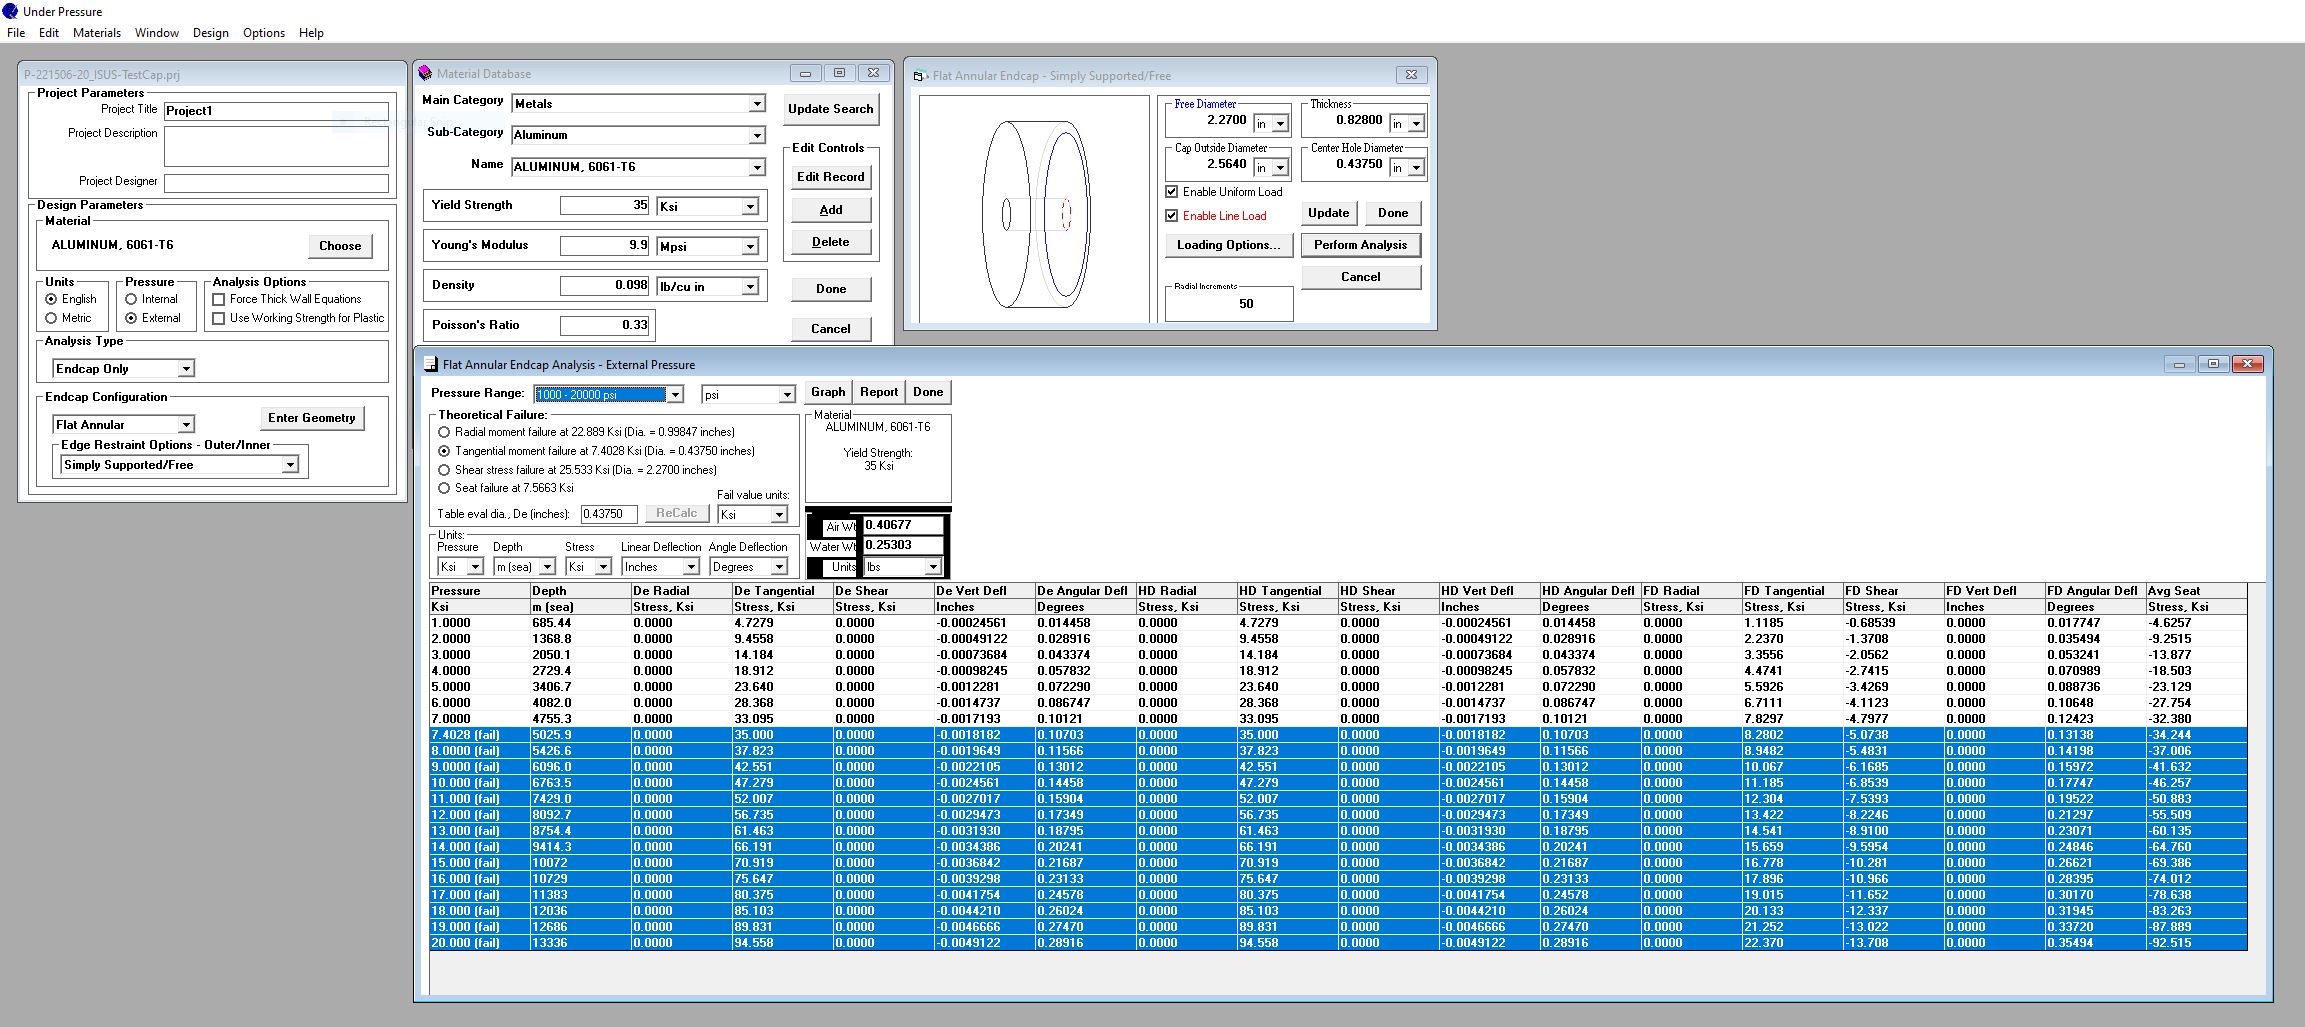Click the Flat Annular Endcap window icon
This screenshot has height=1027, width=2305.
coord(920,75)
